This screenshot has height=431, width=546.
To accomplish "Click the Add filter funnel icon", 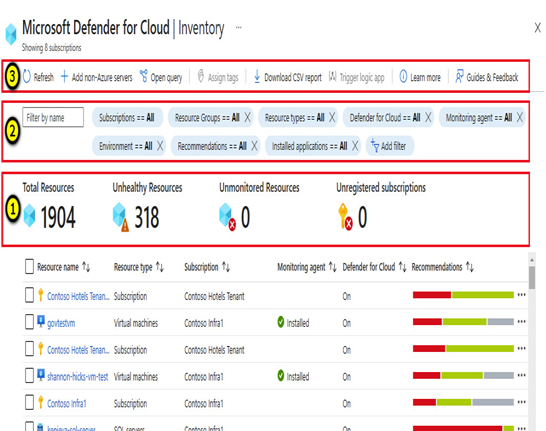I will (x=375, y=146).
